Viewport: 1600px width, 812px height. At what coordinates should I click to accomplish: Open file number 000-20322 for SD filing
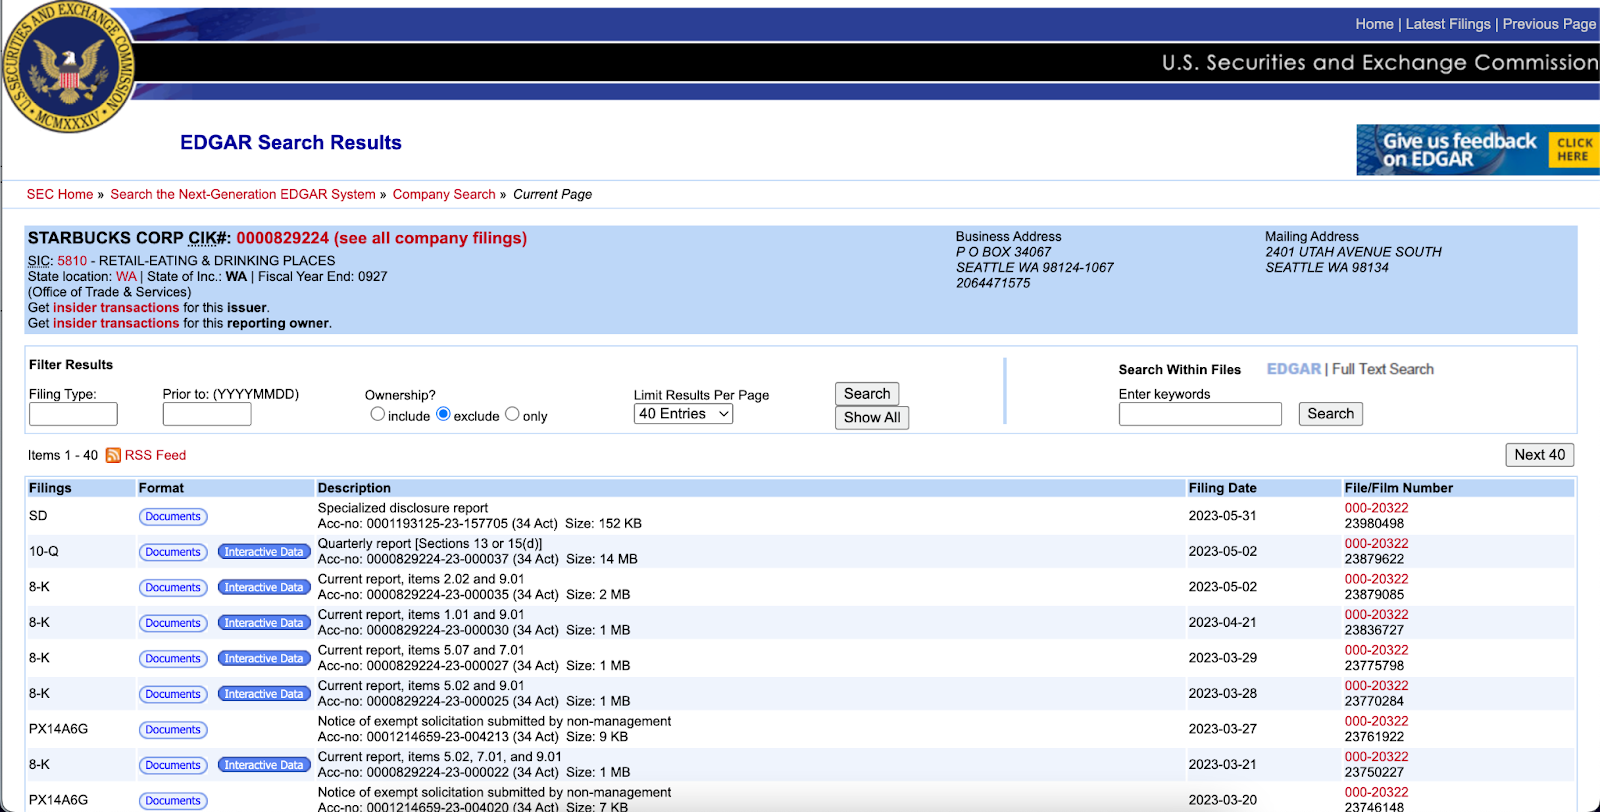click(x=1376, y=508)
